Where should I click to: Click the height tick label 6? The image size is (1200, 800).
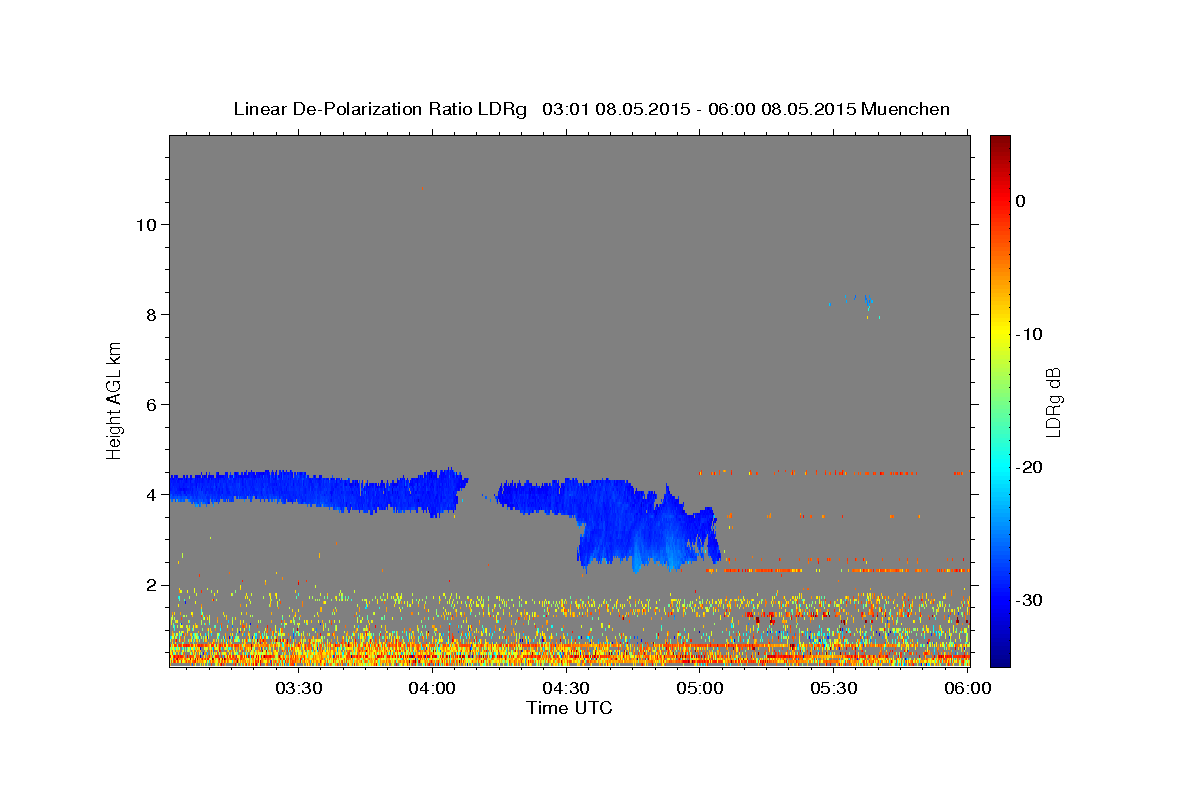(151, 404)
